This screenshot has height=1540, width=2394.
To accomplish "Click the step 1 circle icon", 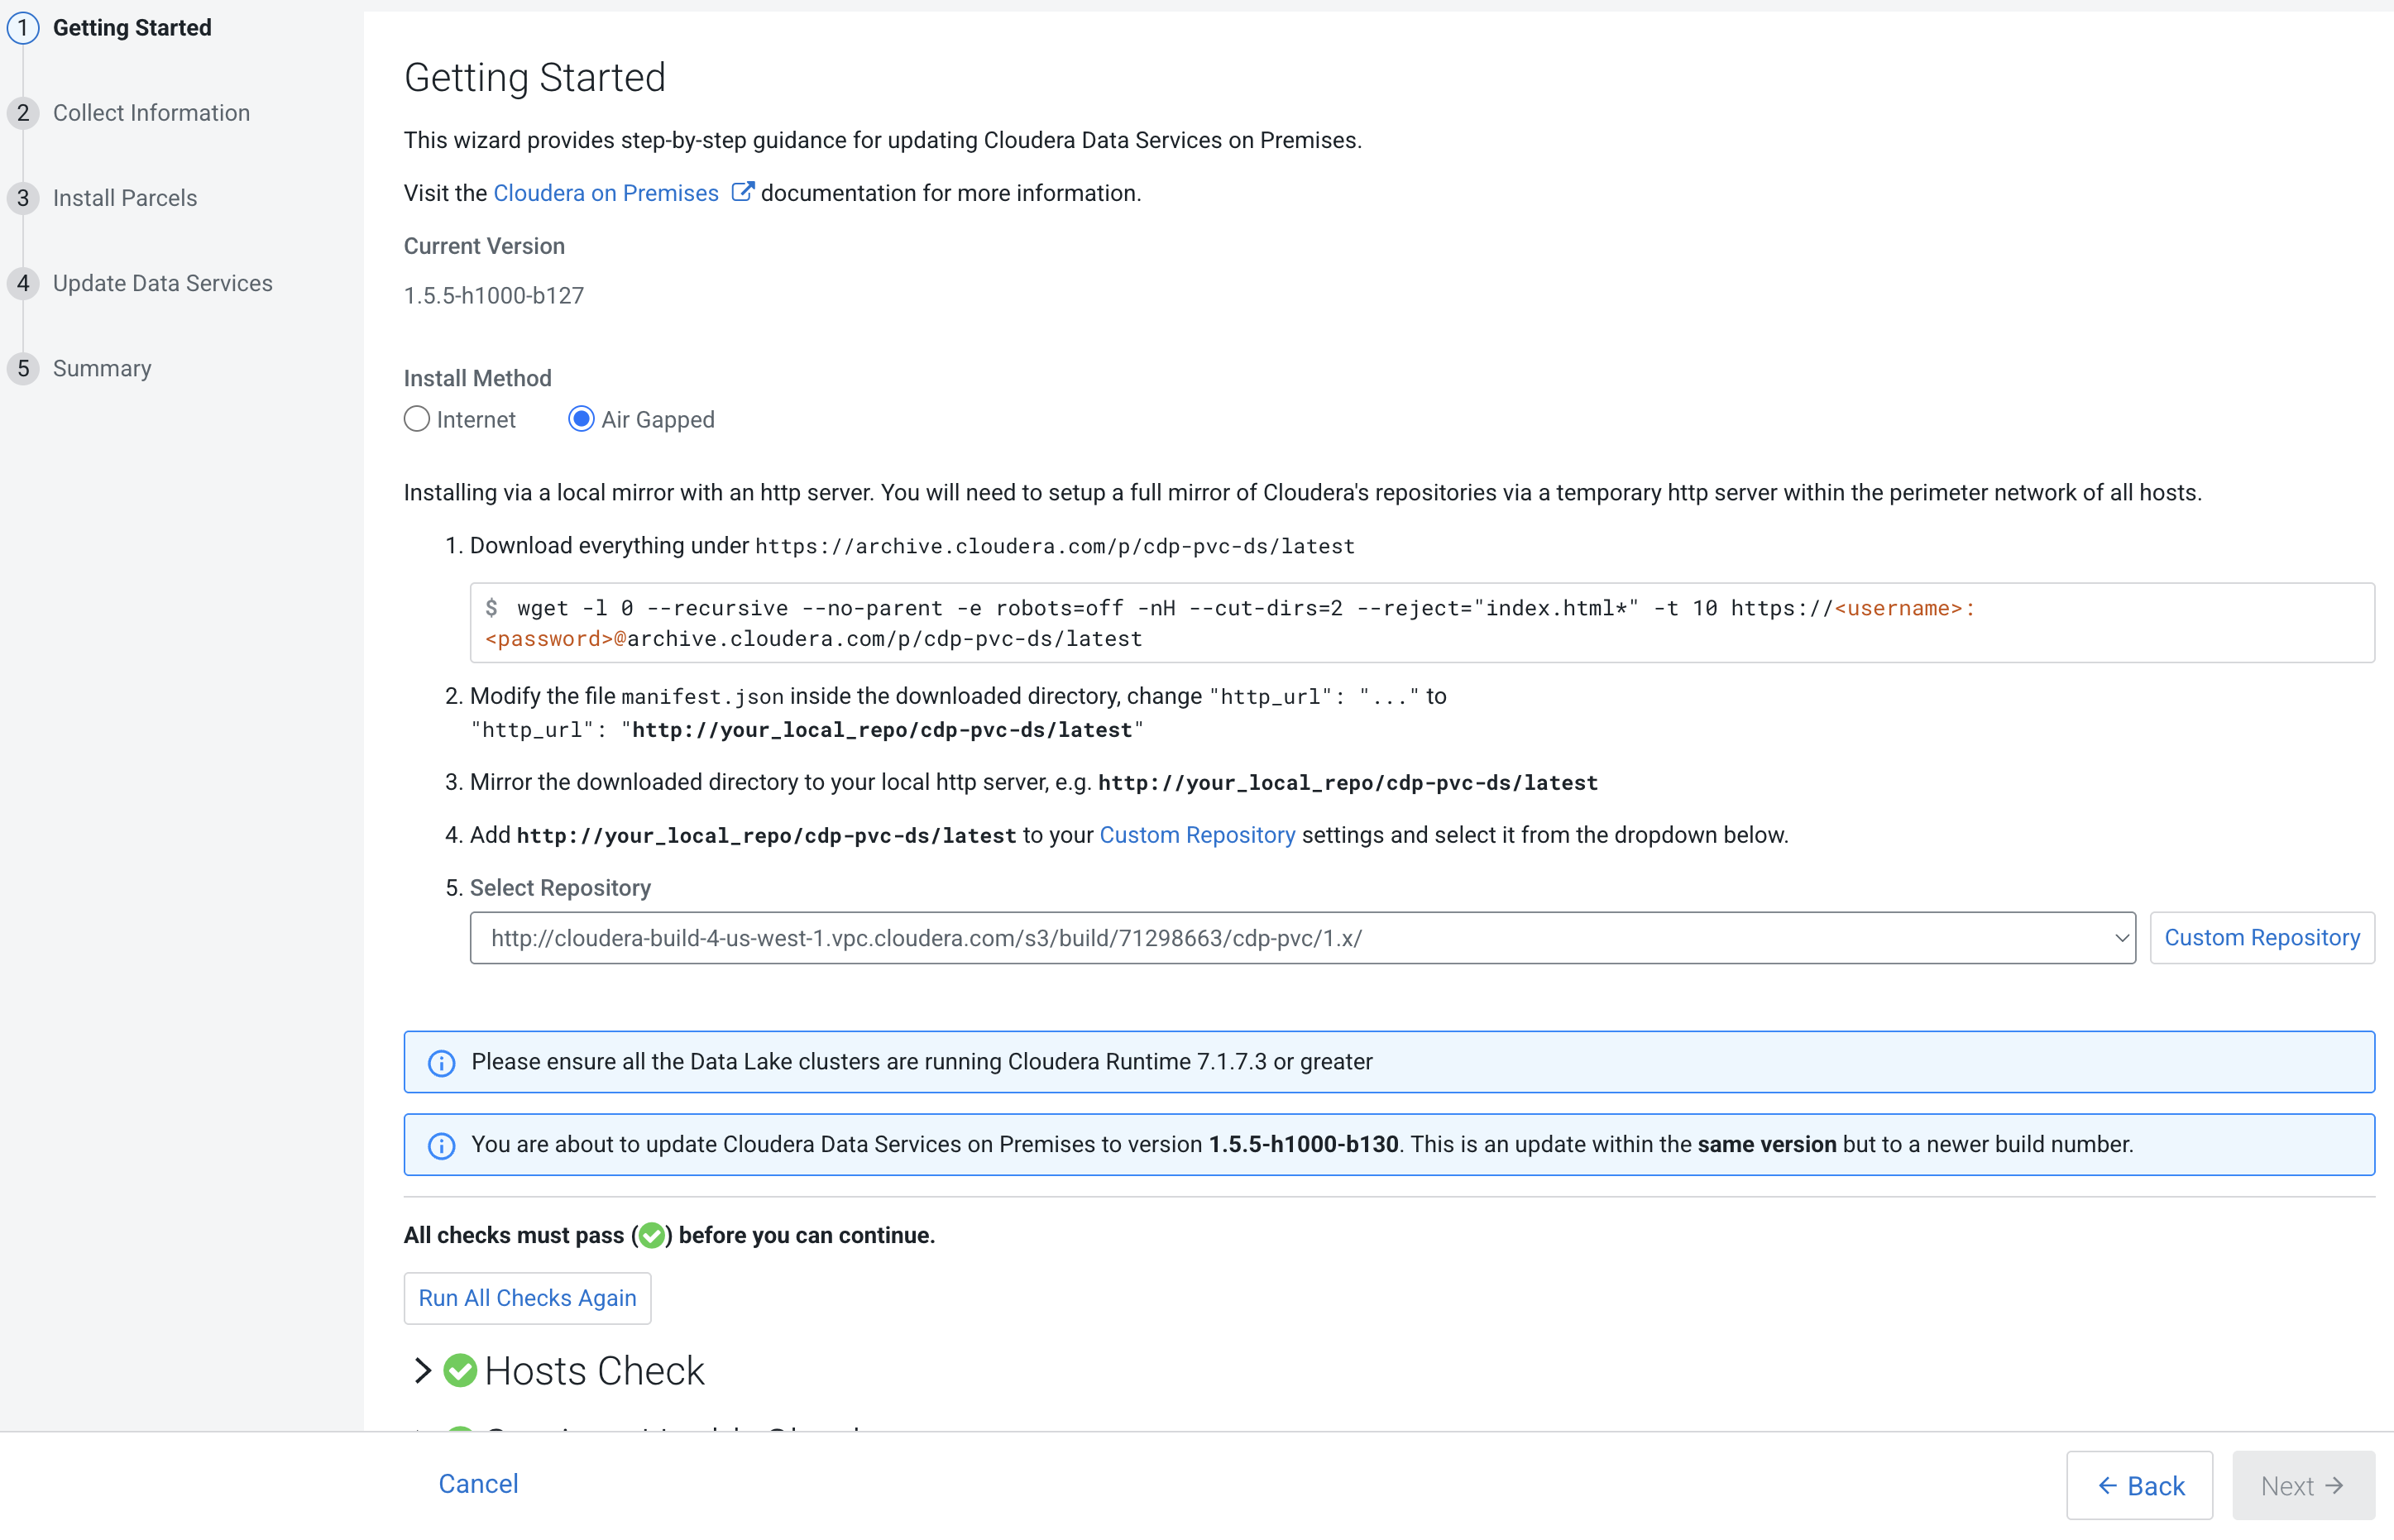I will [x=23, y=28].
